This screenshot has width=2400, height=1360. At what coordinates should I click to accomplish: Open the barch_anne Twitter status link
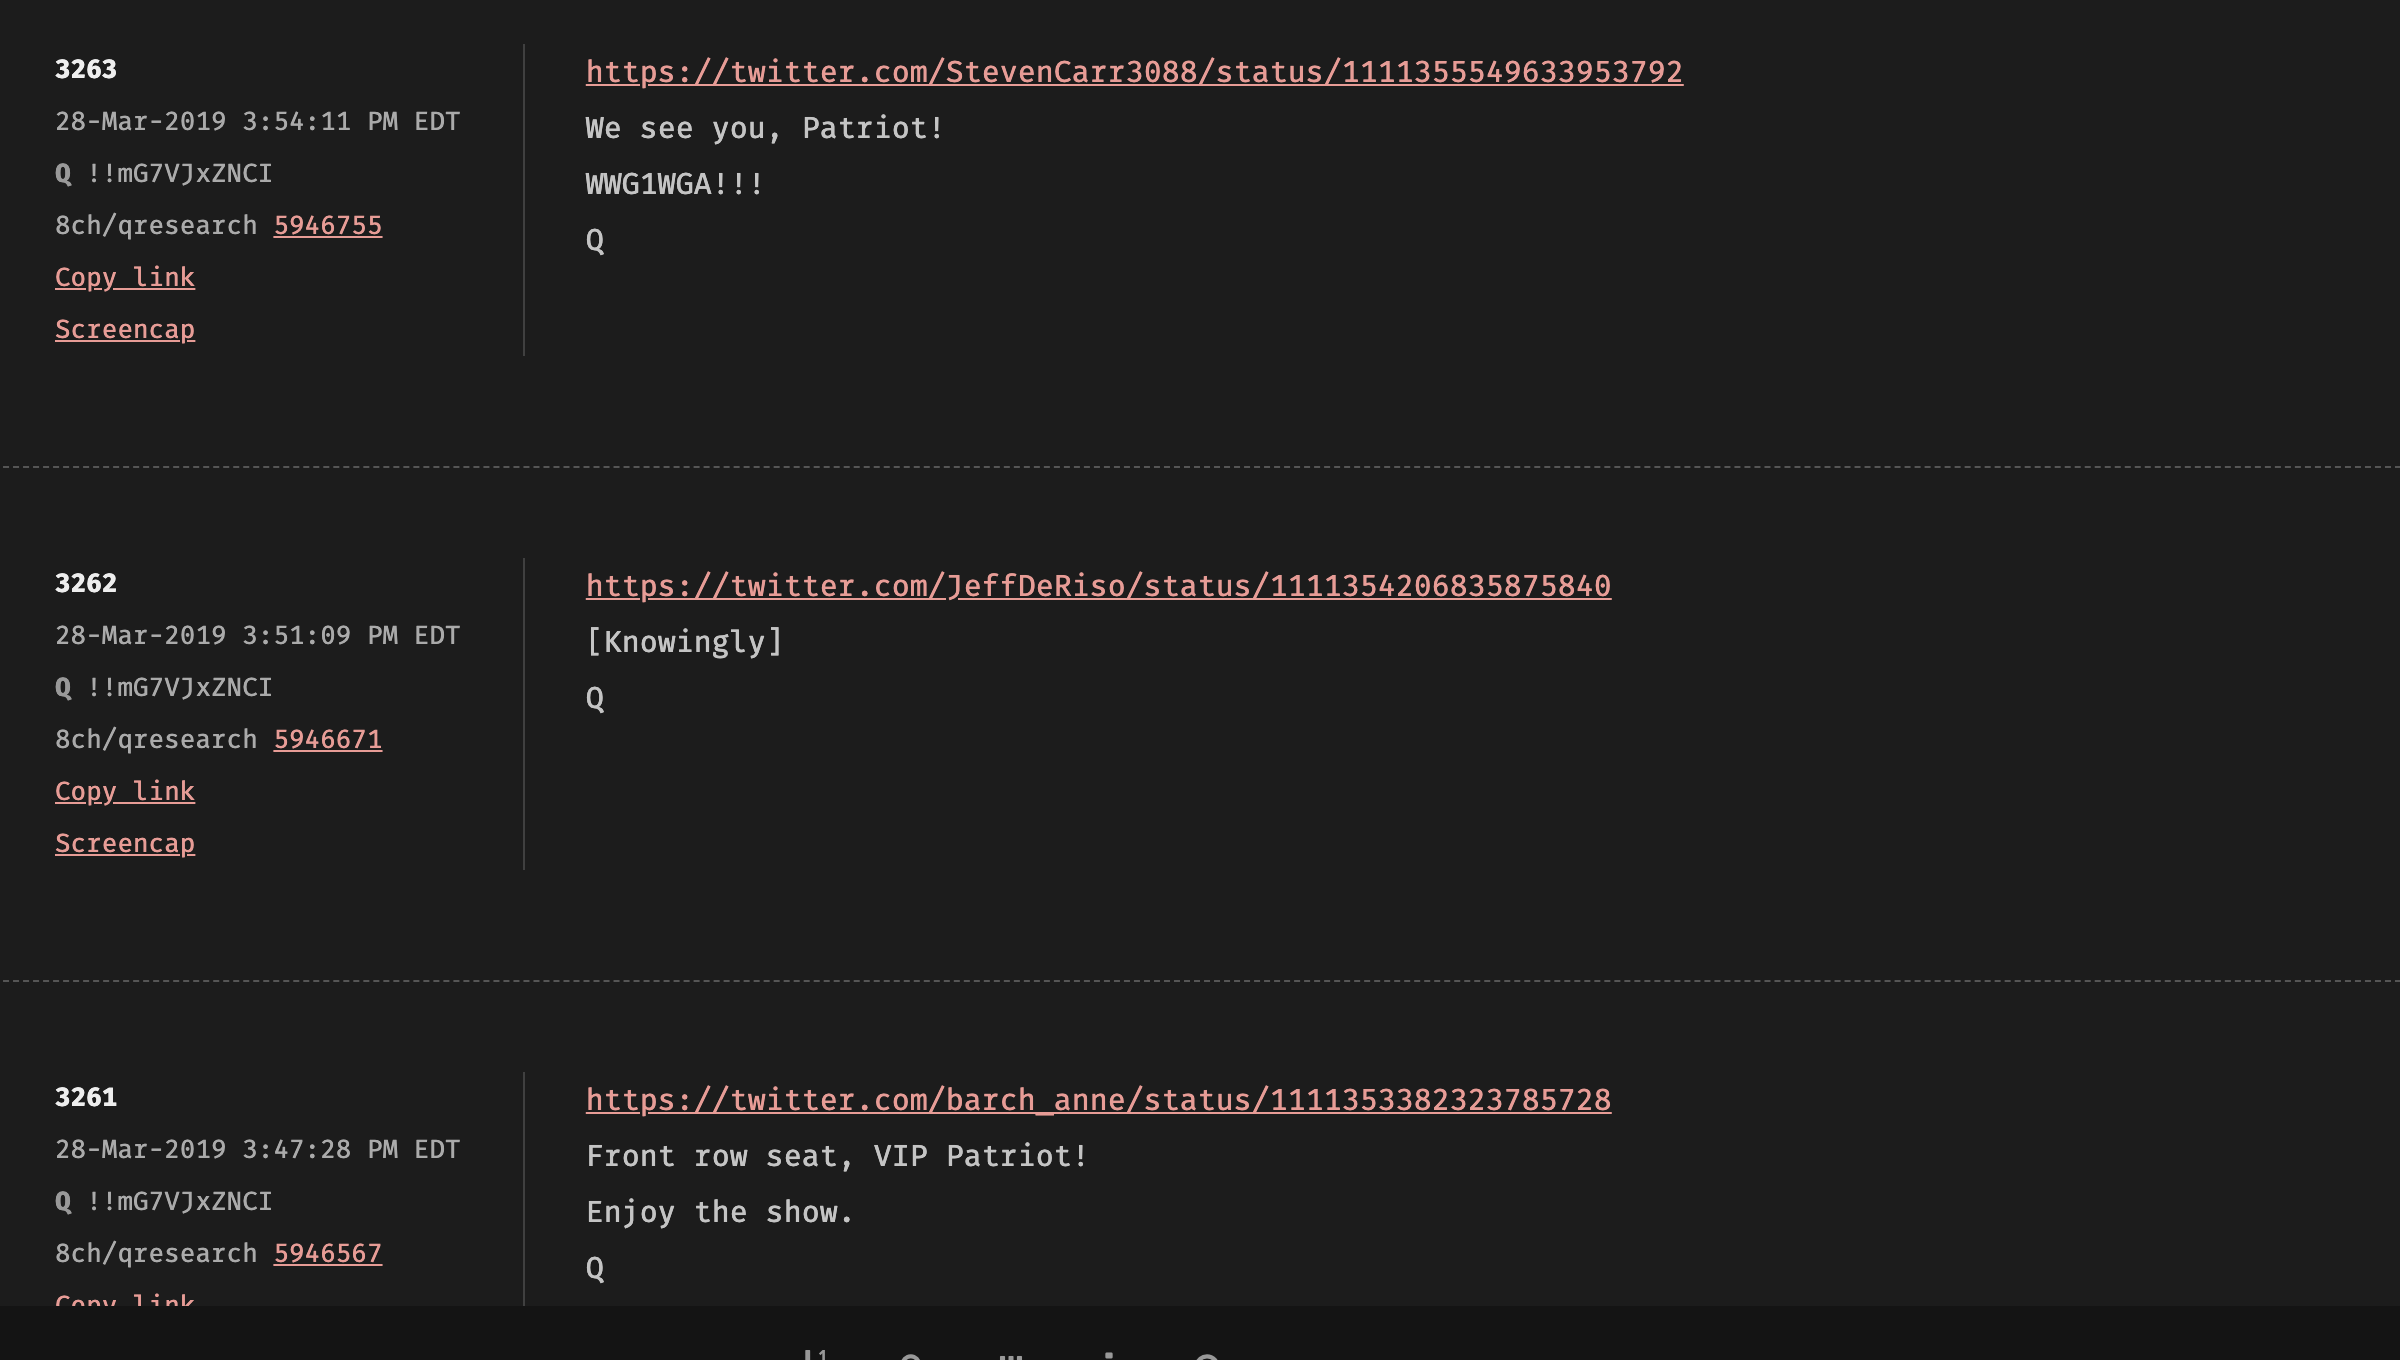coord(1098,1100)
